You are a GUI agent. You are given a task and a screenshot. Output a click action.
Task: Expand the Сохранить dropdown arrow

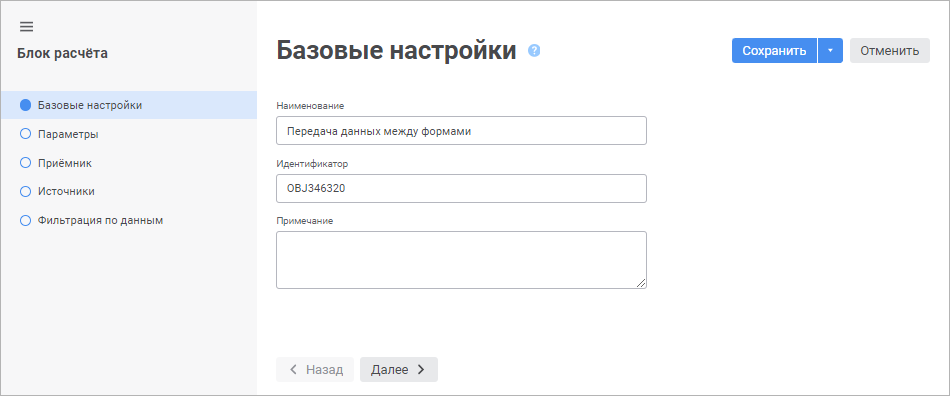[x=831, y=51]
